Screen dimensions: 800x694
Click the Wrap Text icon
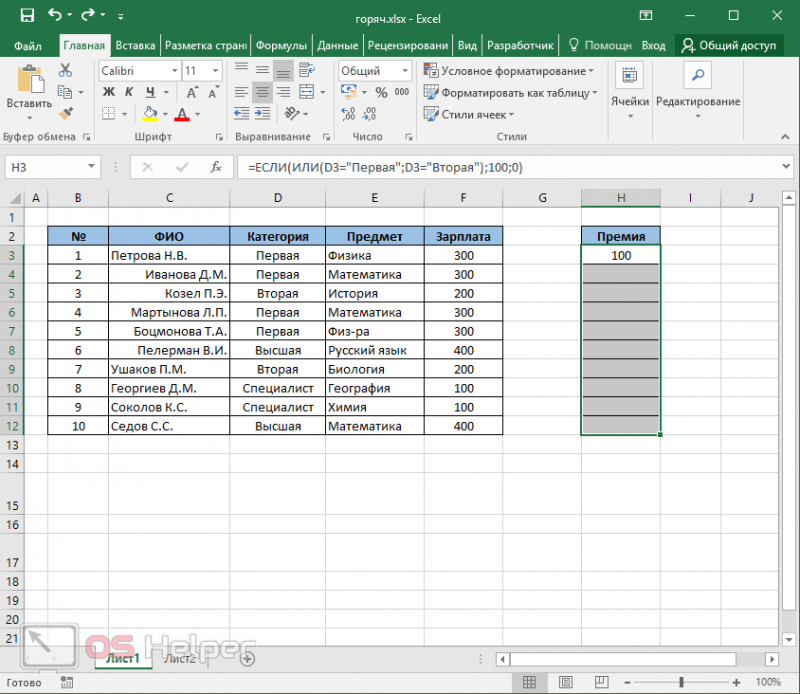pyautogui.click(x=307, y=70)
